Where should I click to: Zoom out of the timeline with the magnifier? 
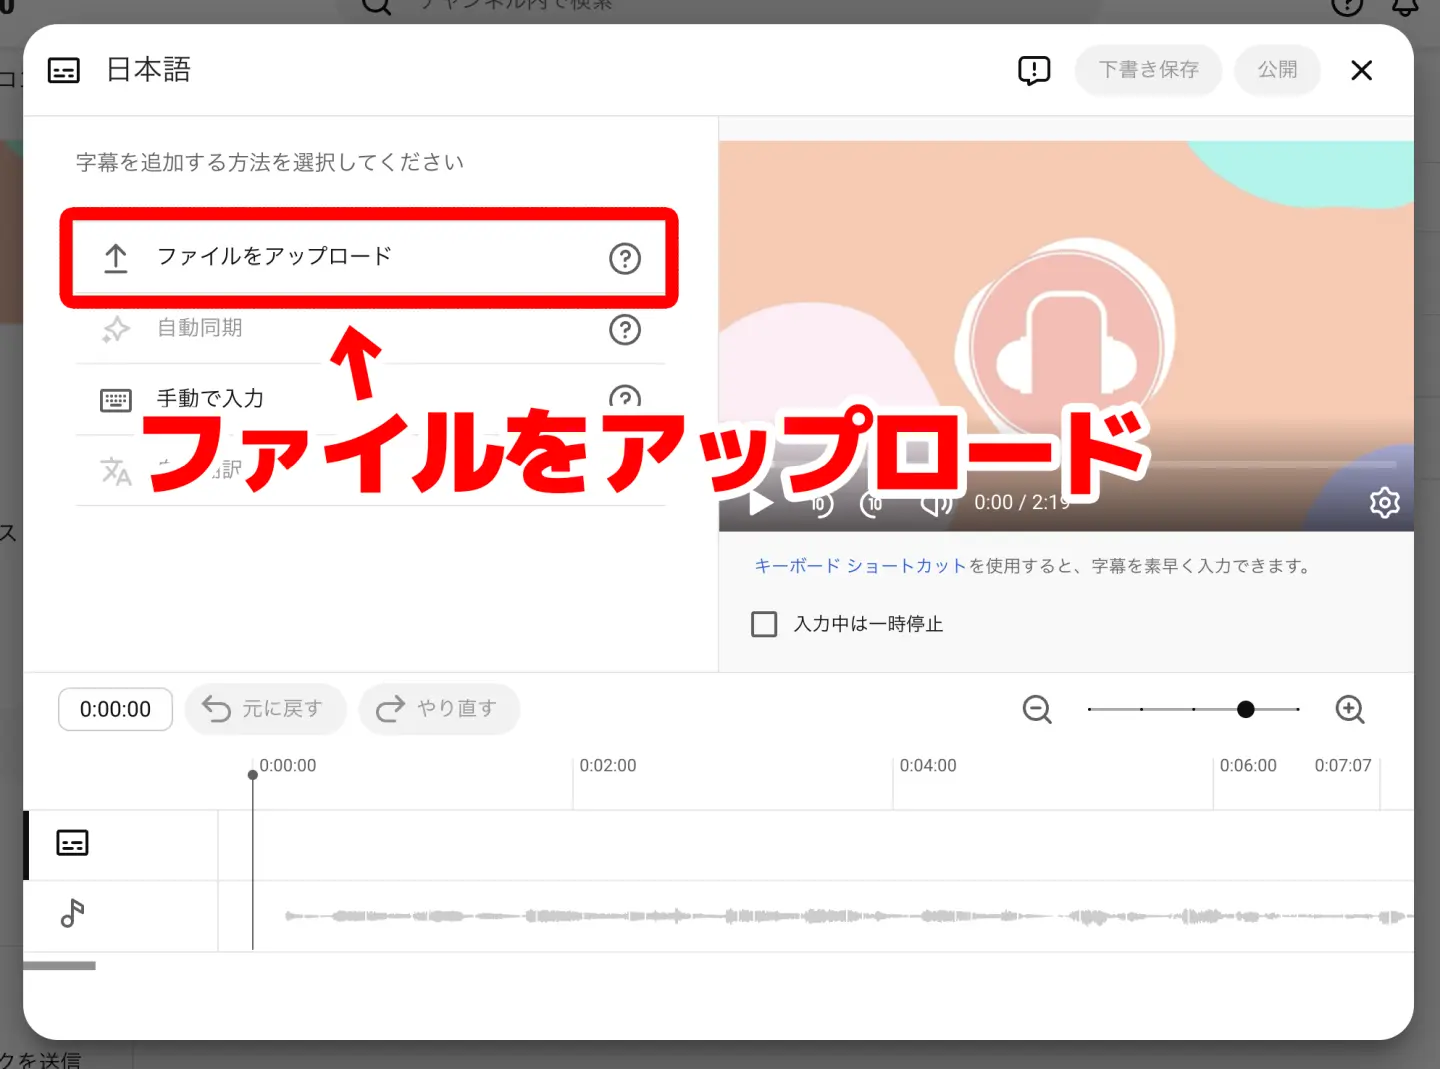click(x=1037, y=709)
